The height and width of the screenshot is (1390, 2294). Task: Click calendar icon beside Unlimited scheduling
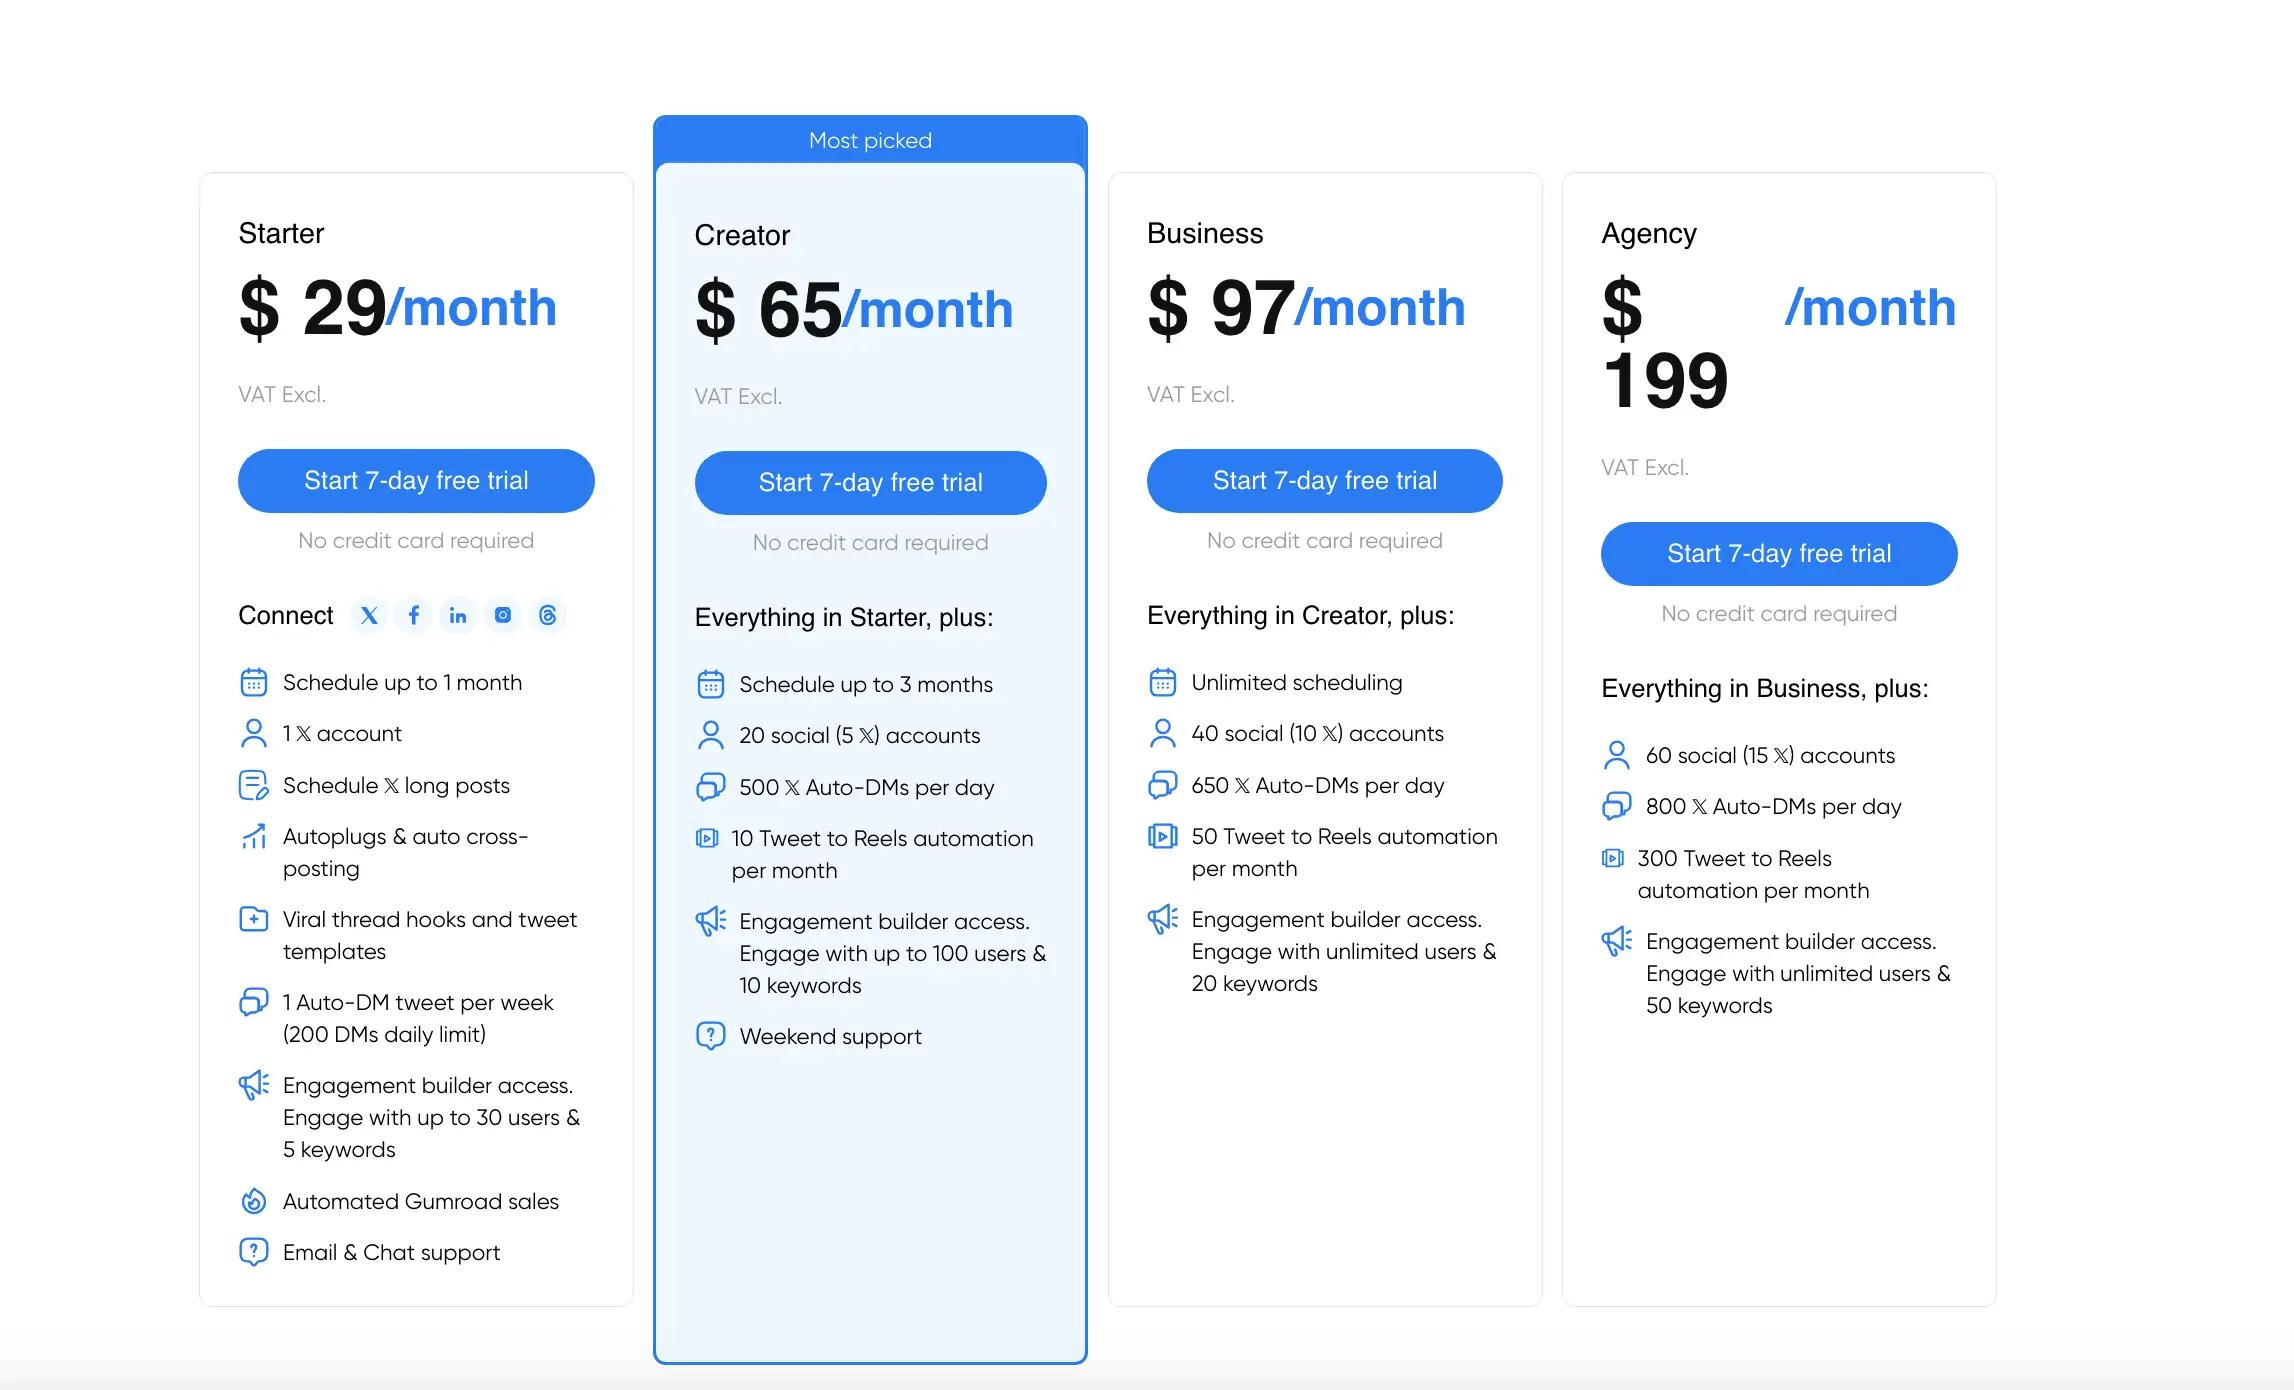tap(1162, 683)
